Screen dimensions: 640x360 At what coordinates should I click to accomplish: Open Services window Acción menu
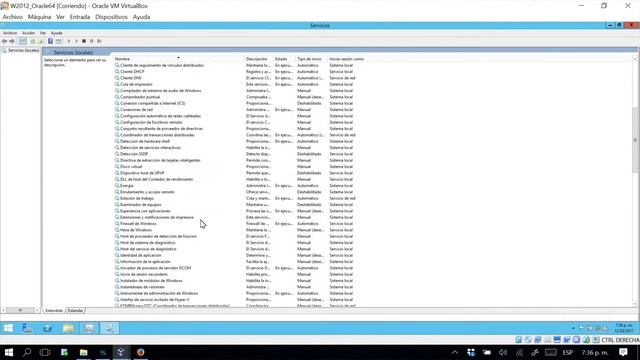[28, 33]
